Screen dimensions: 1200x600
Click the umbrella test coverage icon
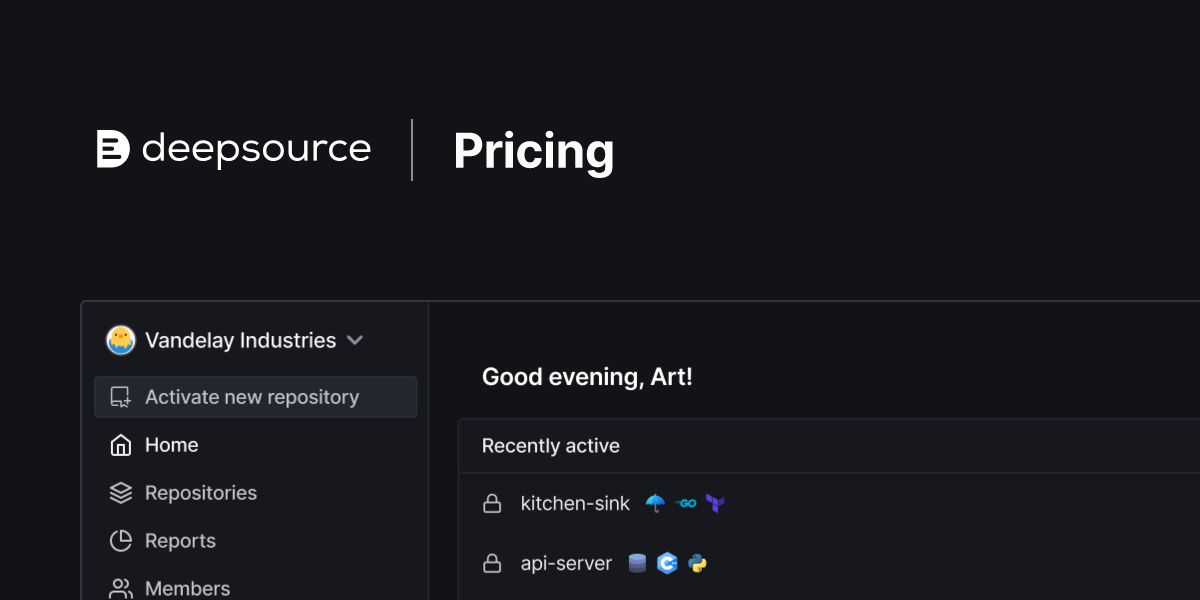[655, 503]
